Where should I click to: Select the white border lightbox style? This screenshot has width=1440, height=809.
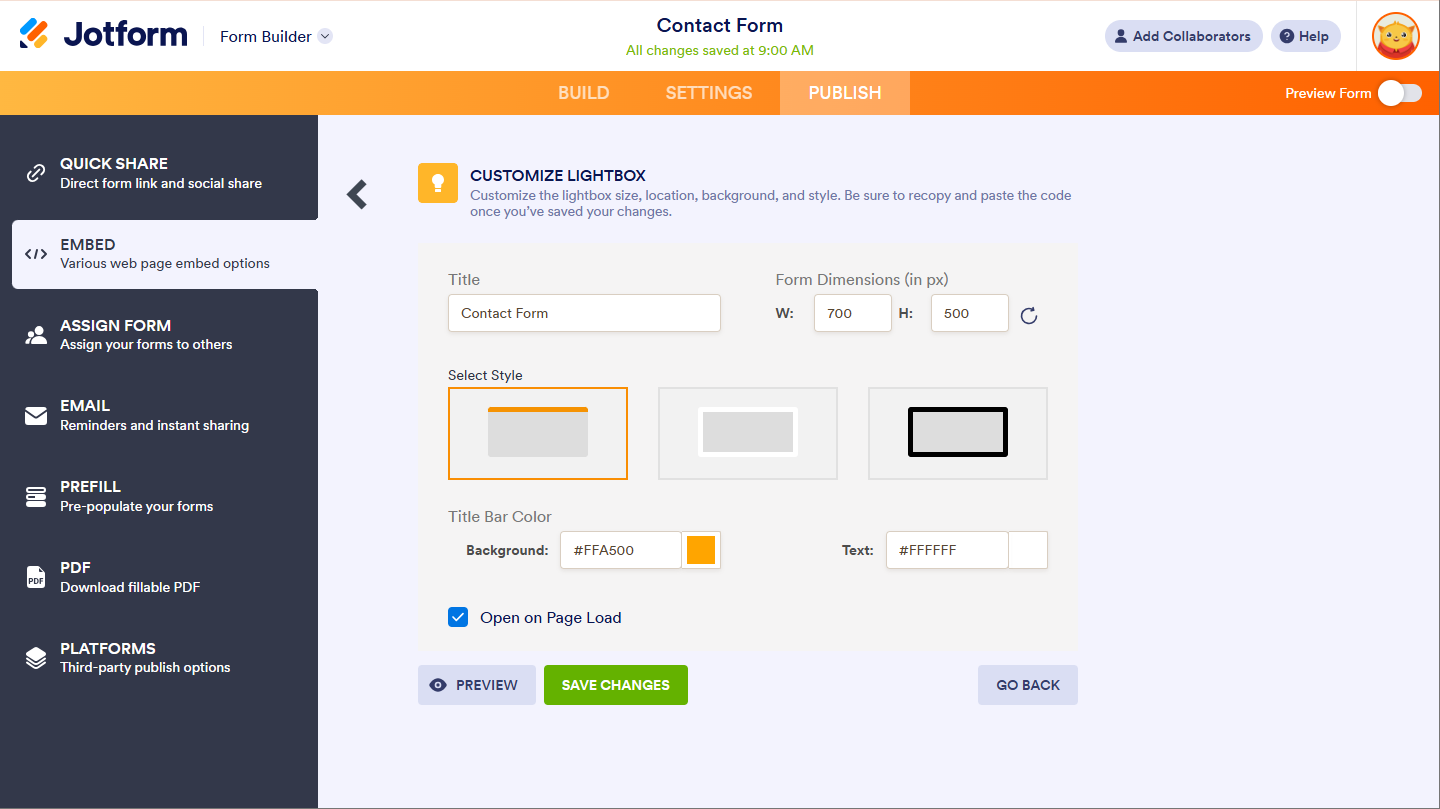pos(748,433)
